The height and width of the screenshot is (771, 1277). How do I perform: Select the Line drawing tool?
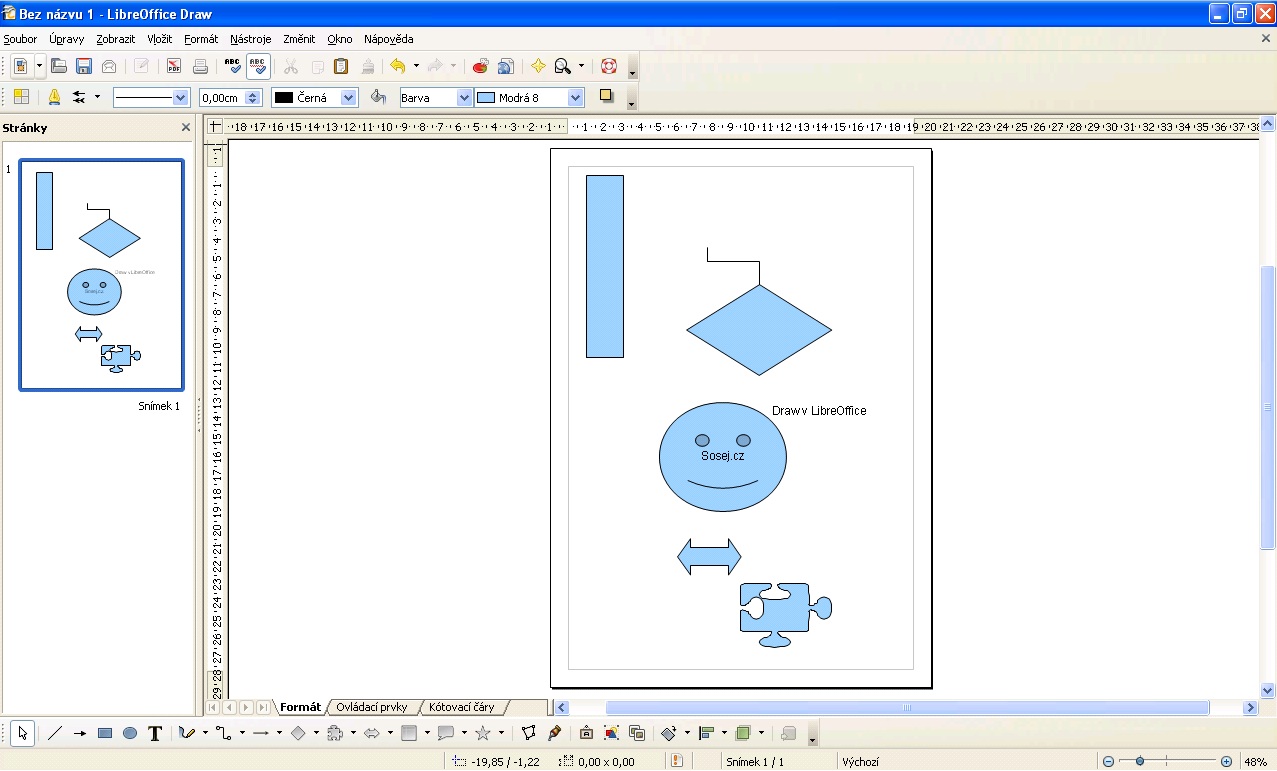tap(55, 733)
